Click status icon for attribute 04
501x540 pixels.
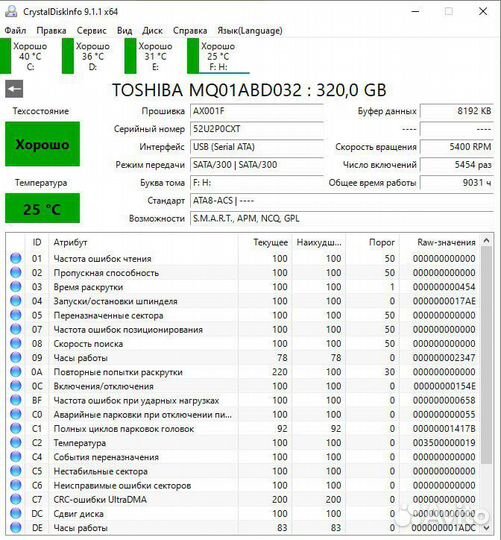[15, 301]
